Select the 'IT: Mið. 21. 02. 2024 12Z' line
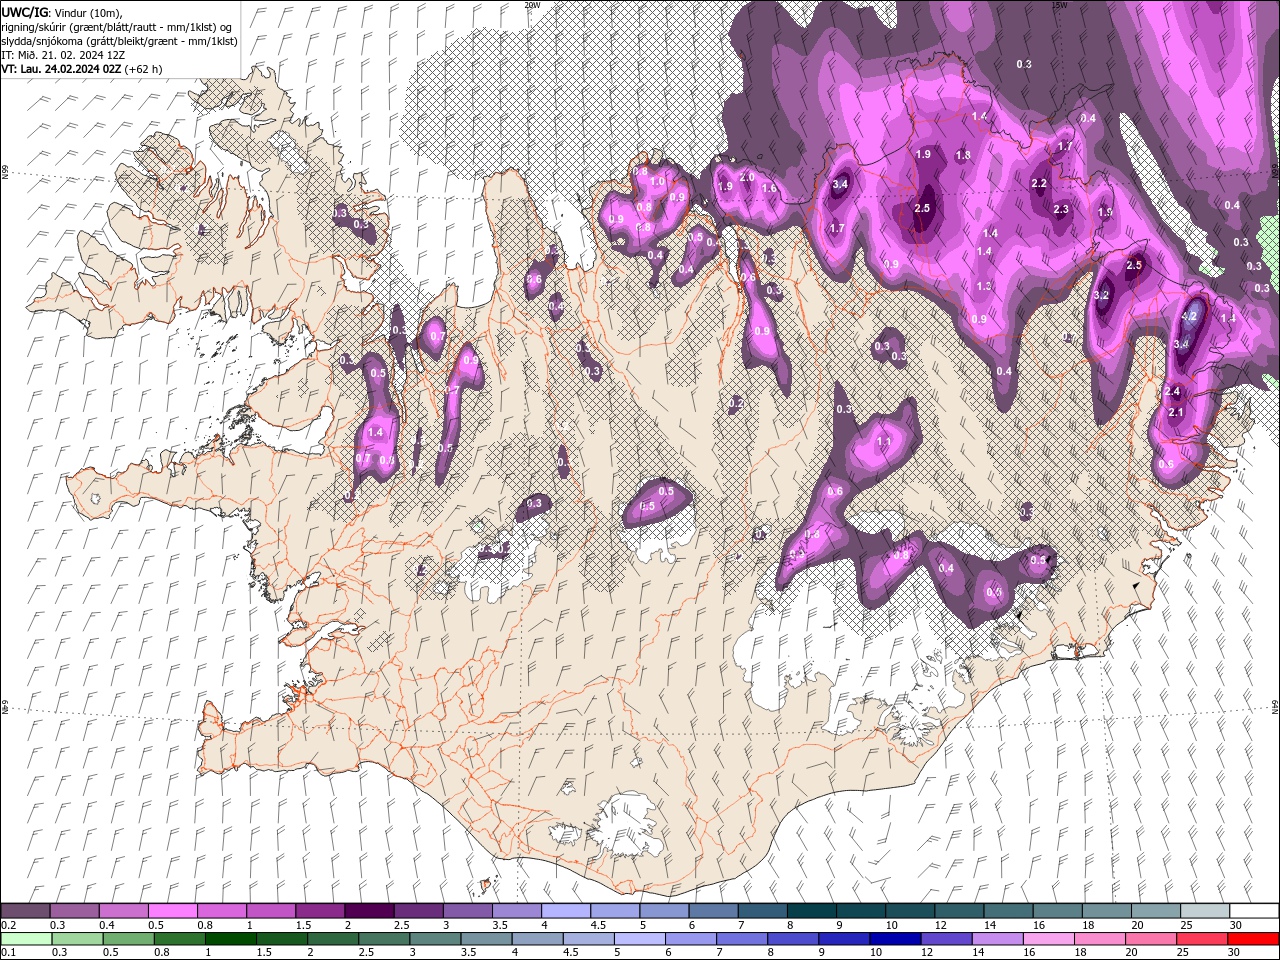This screenshot has width=1280, height=960. point(63,55)
